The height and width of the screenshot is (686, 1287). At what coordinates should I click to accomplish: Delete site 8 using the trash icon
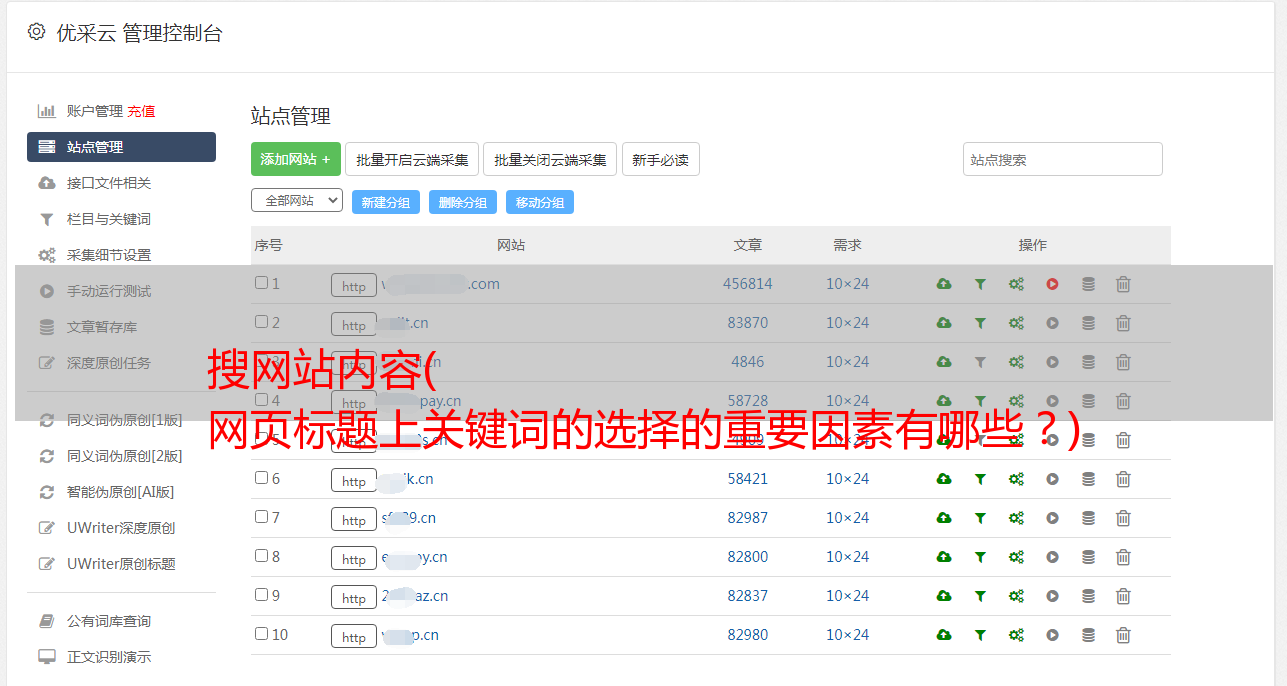[x=1123, y=557]
